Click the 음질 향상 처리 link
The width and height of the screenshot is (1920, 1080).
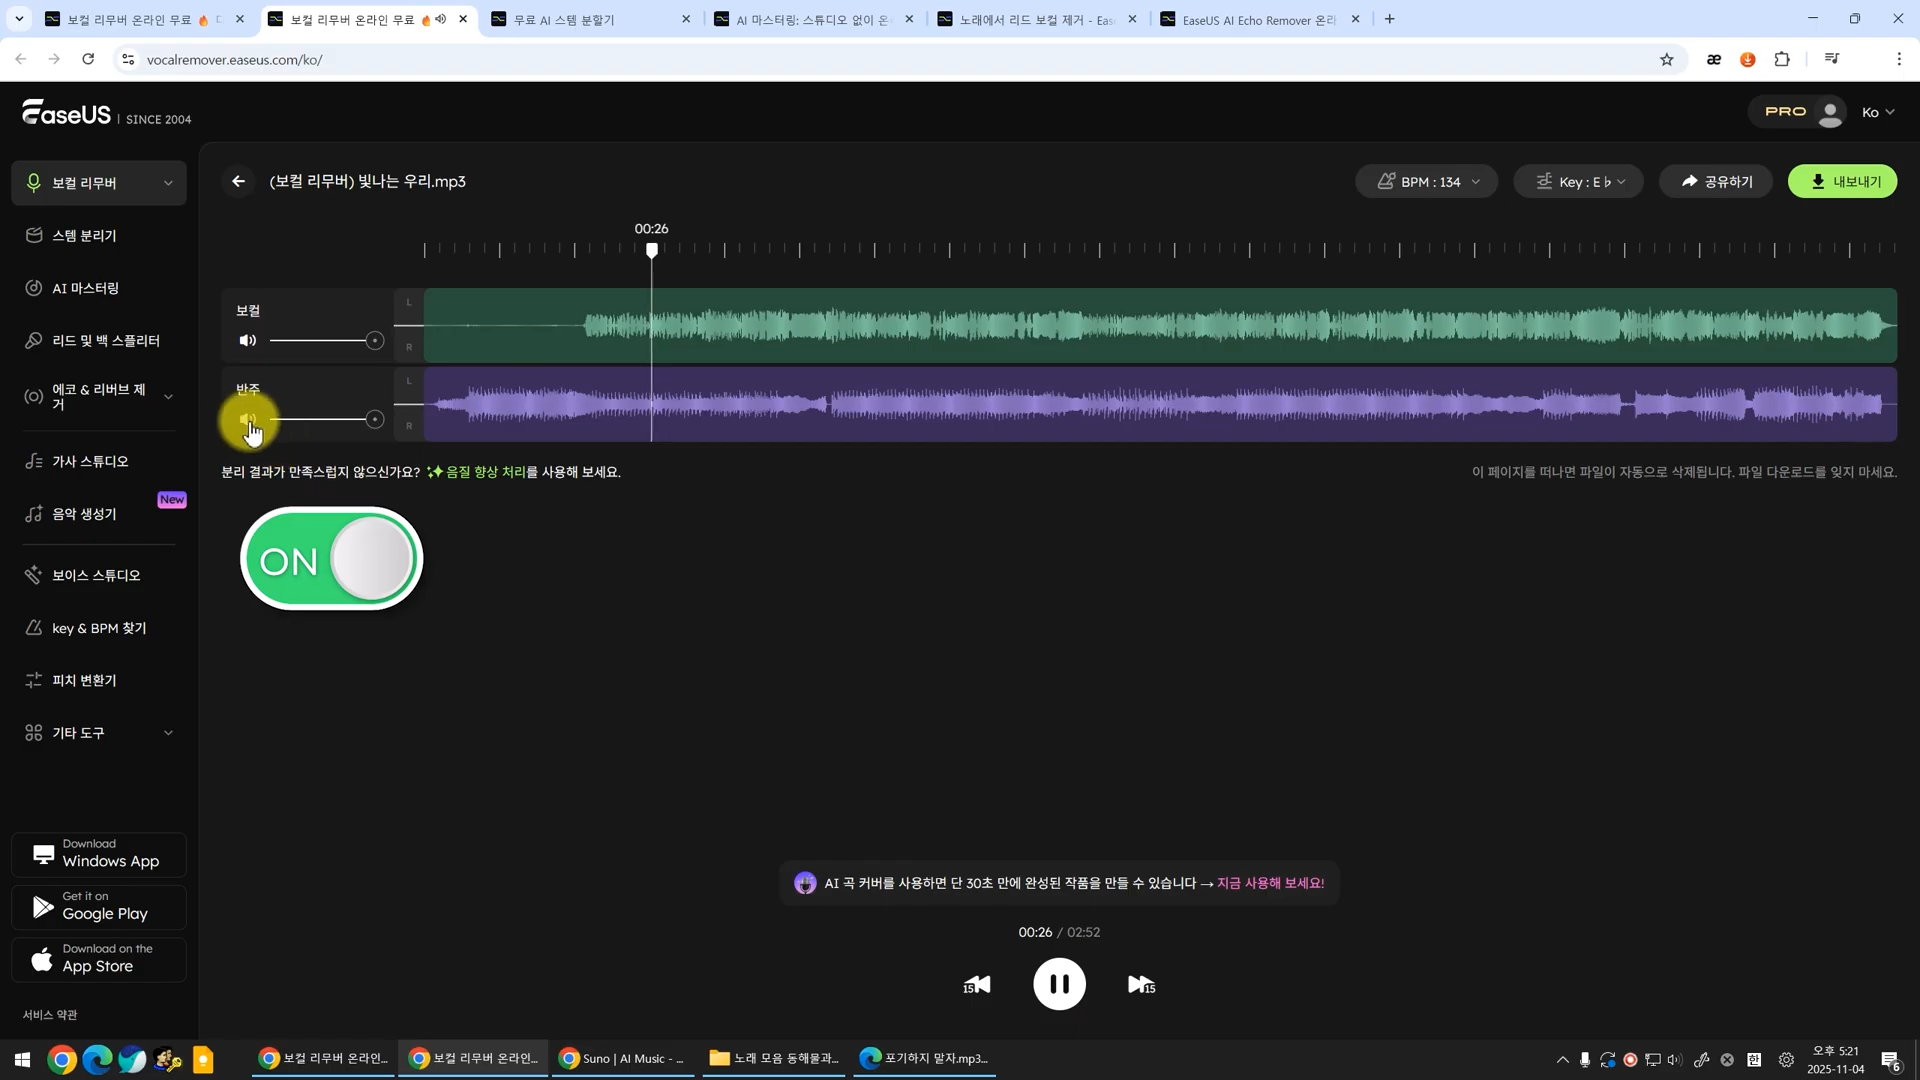point(485,472)
